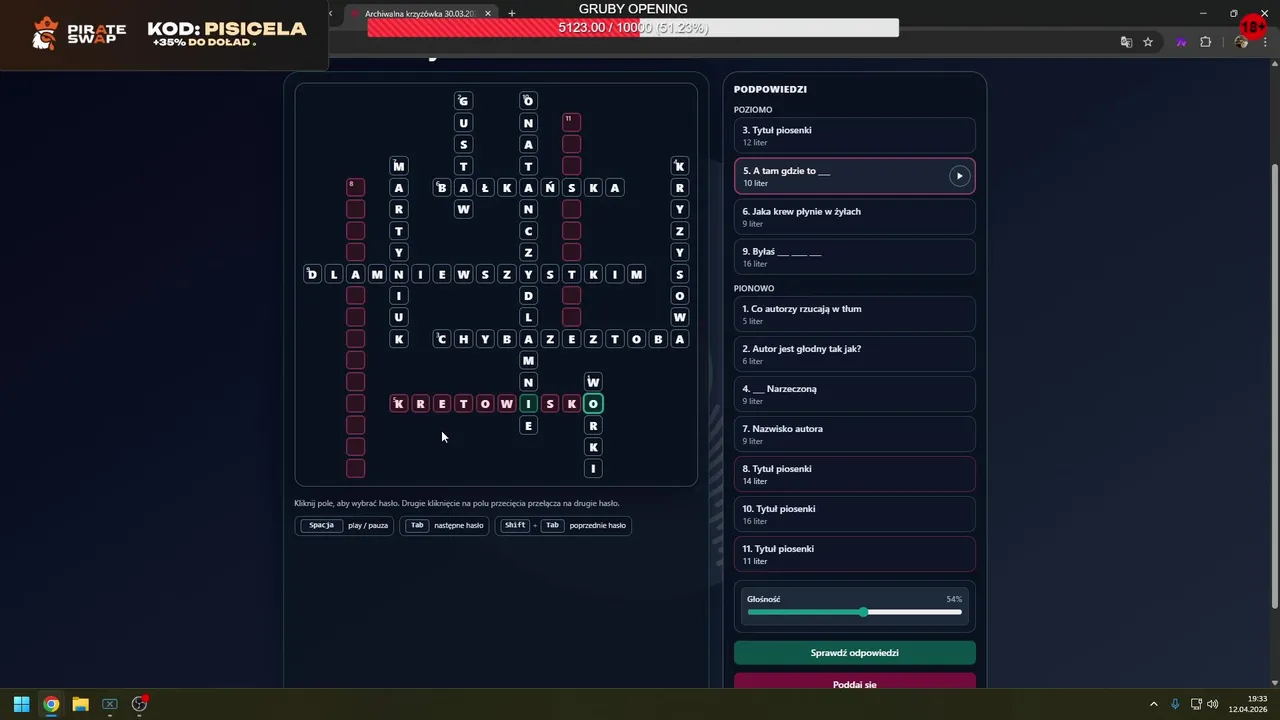Viewport: 1280px width, 720px height.
Task: Bookmark this page with the star icon
Action: pyautogui.click(x=1148, y=42)
